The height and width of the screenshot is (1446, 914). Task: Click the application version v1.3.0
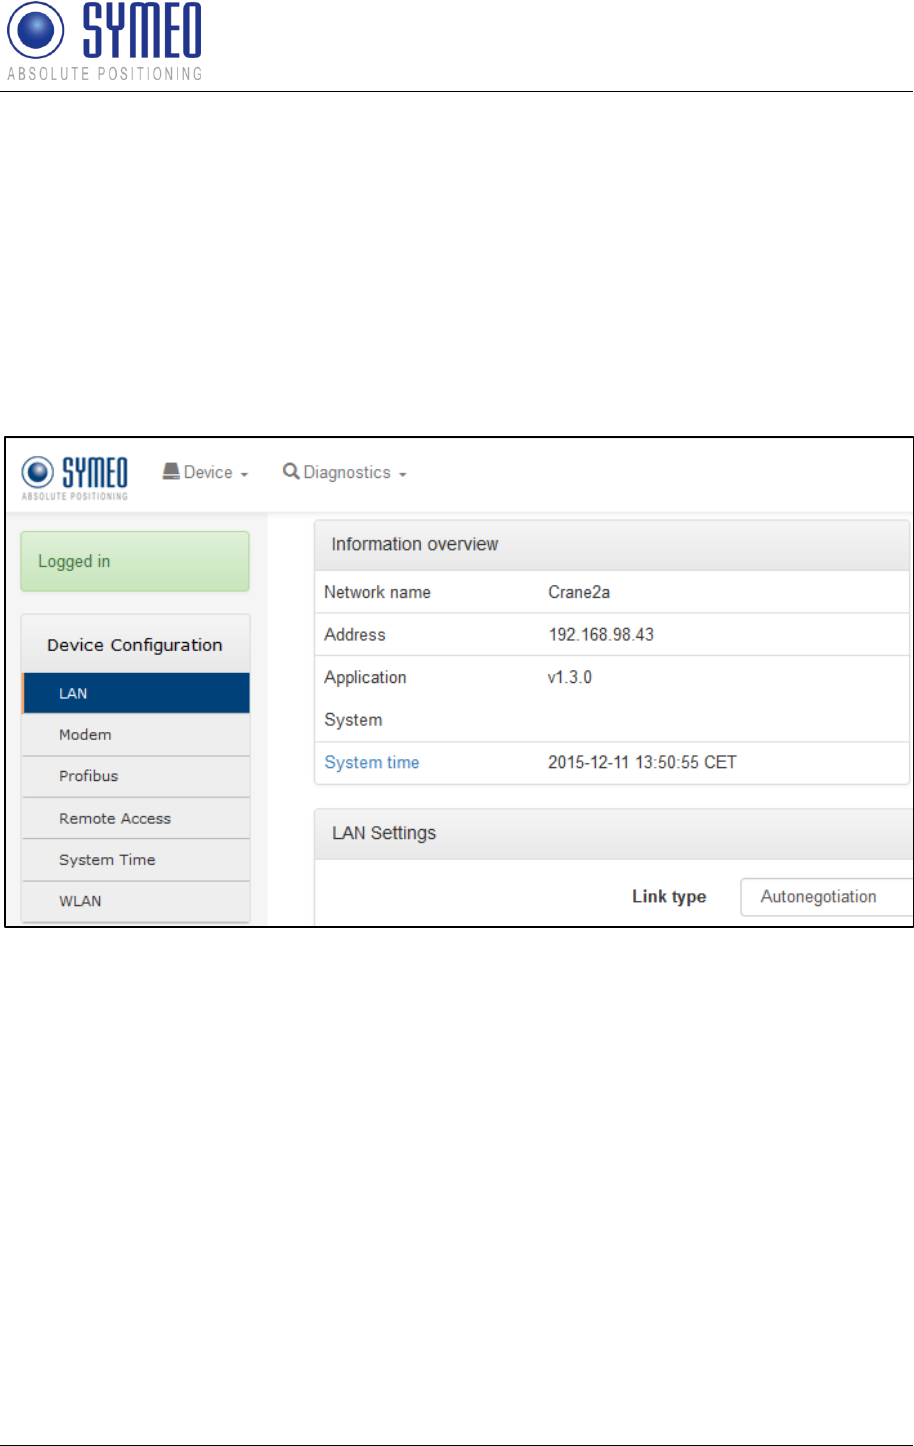(570, 677)
